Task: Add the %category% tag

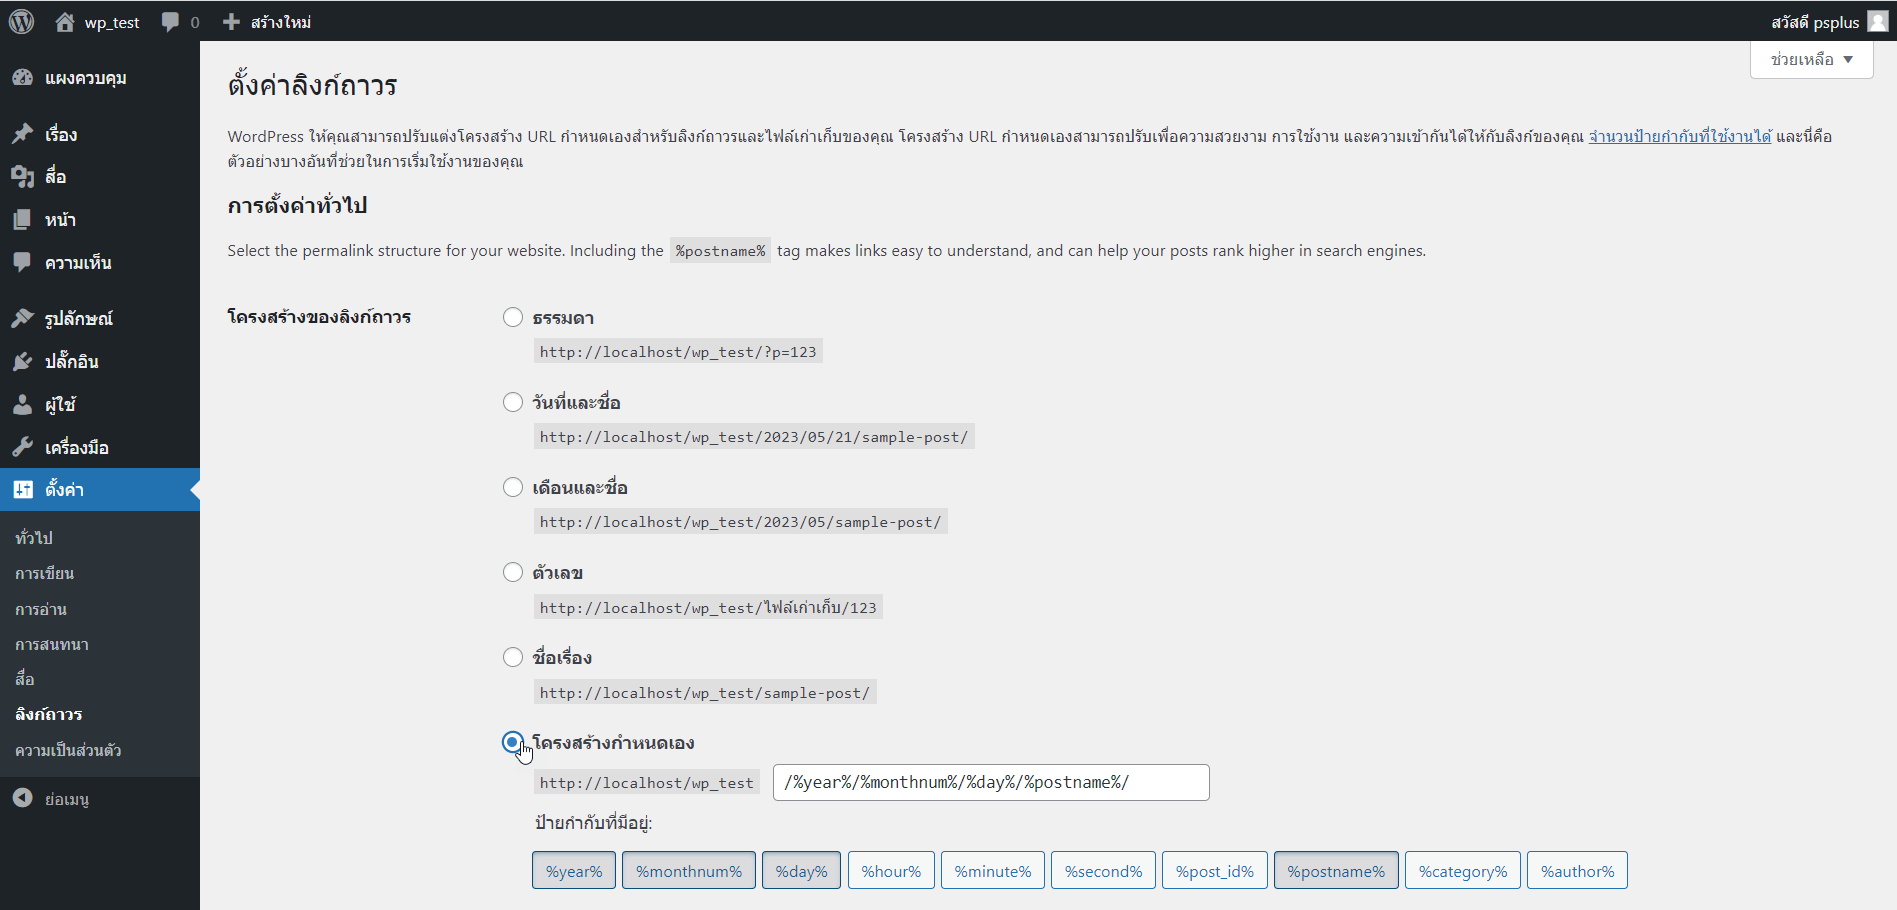Action: [x=1463, y=871]
